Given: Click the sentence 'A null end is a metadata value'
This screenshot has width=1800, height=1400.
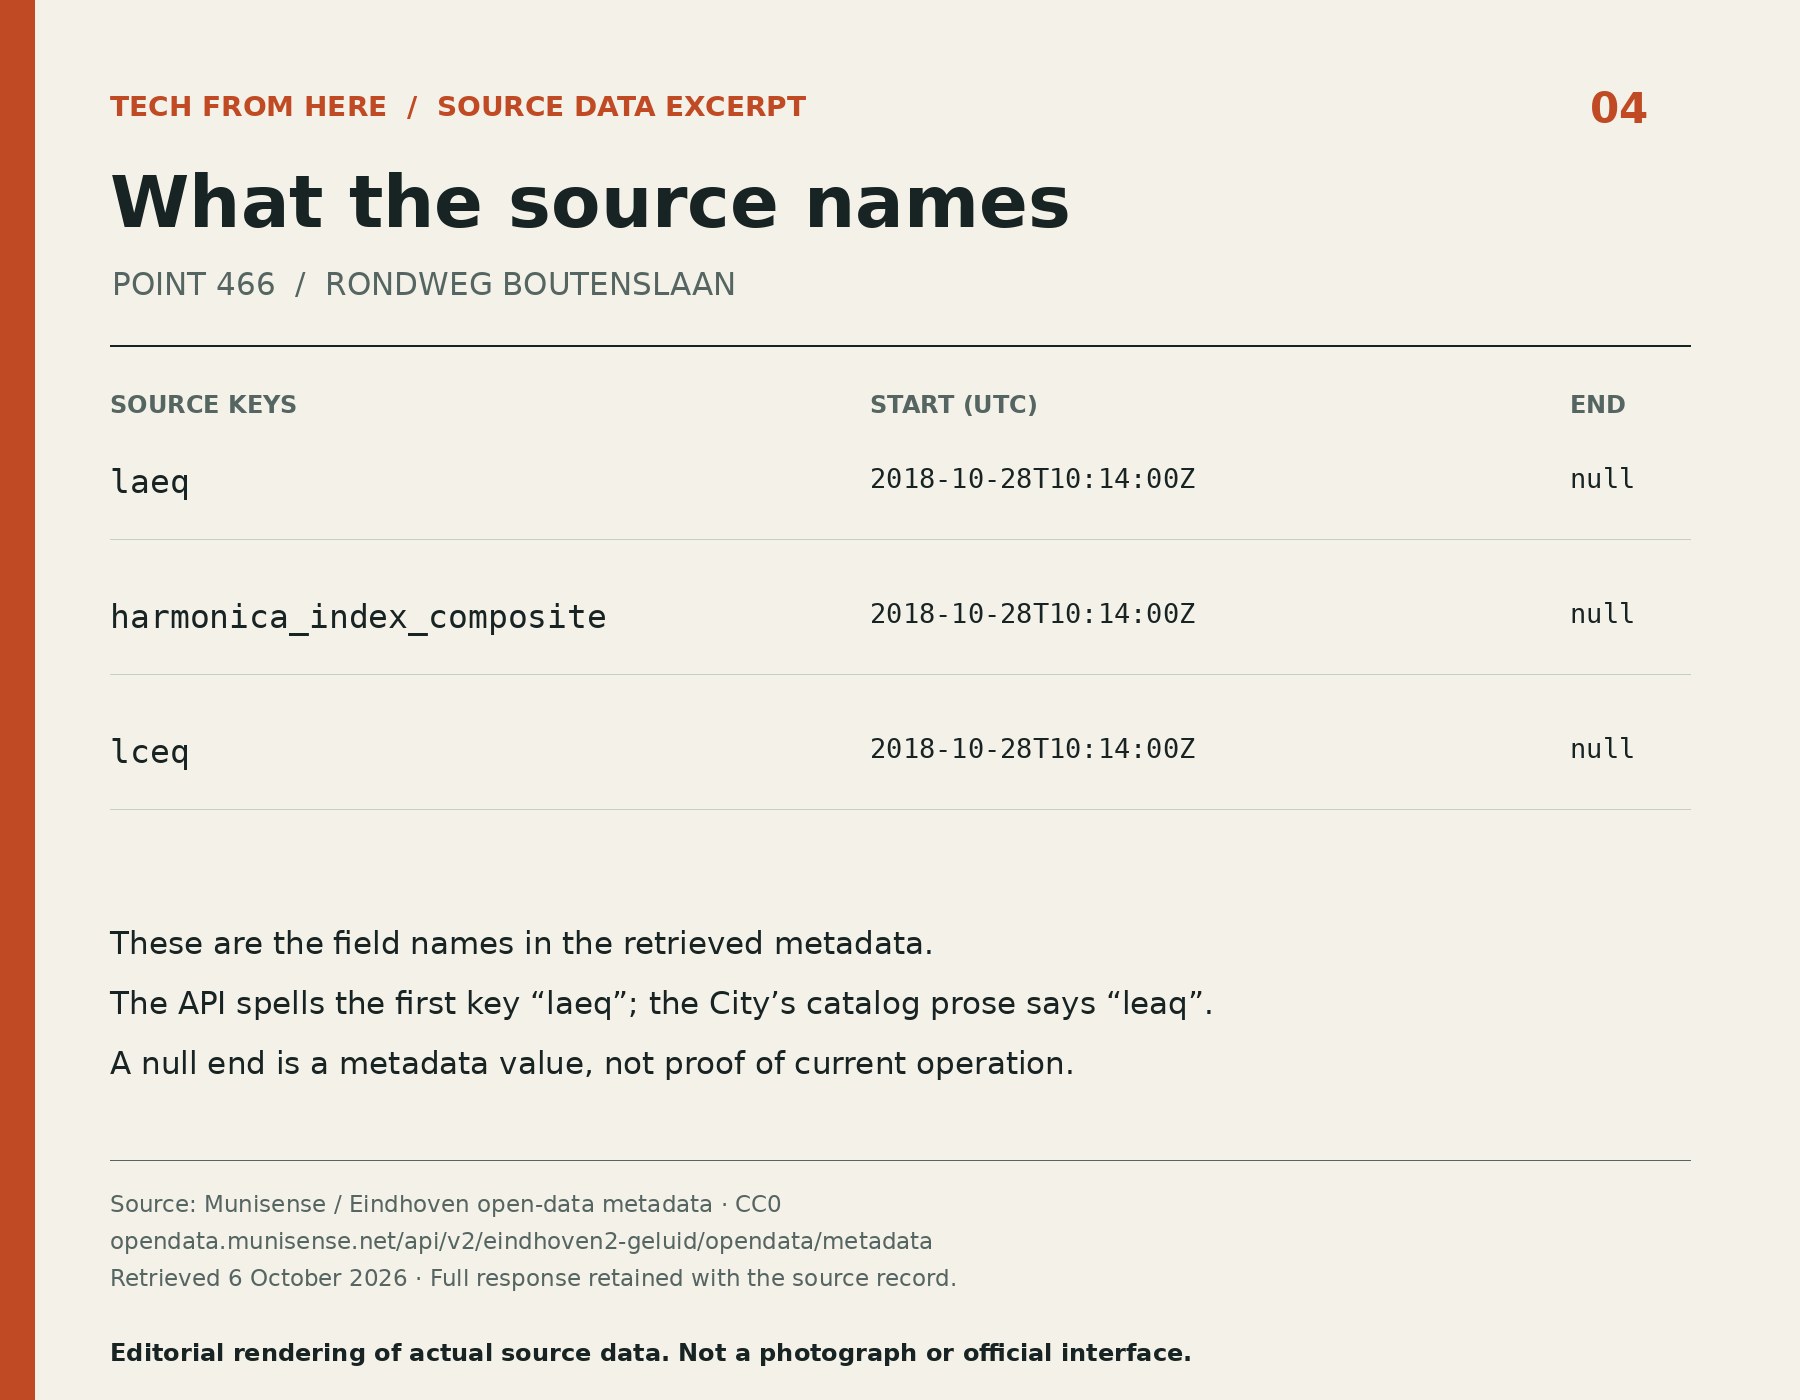Looking at the screenshot, I should click(592, 1064).
